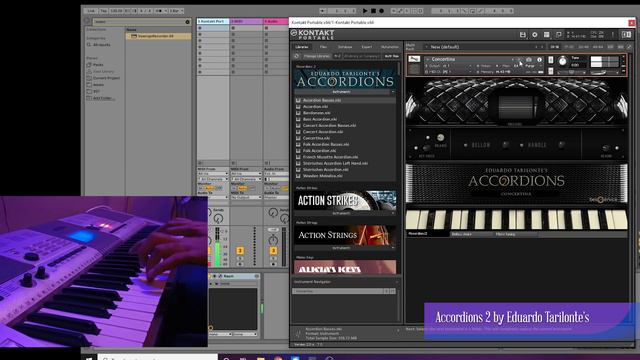The width and height of the screenshot is (640, 360).
Task: Select Folk Accordion.nki in list
Action: (320, 151)
